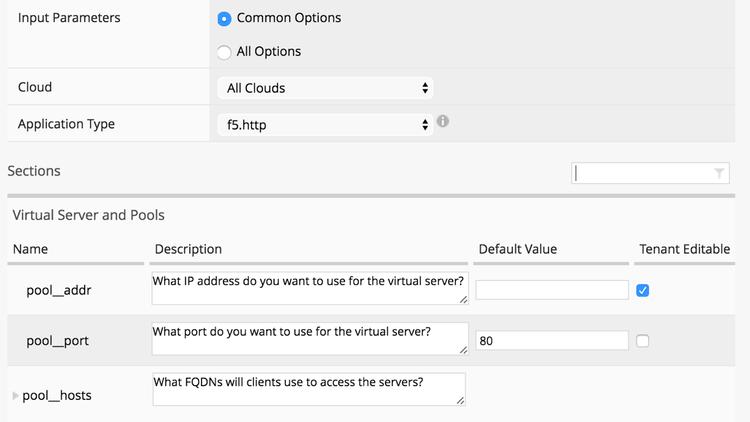Open the Cloud dropdown showing All Clouds
Viewport: 750px width, 422px height.
coord(324,88)
